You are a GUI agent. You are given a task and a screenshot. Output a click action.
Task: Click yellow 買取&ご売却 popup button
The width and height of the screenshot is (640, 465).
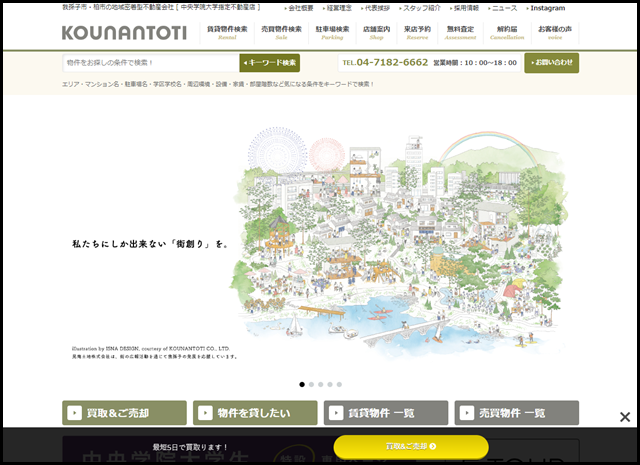[411, 447]
